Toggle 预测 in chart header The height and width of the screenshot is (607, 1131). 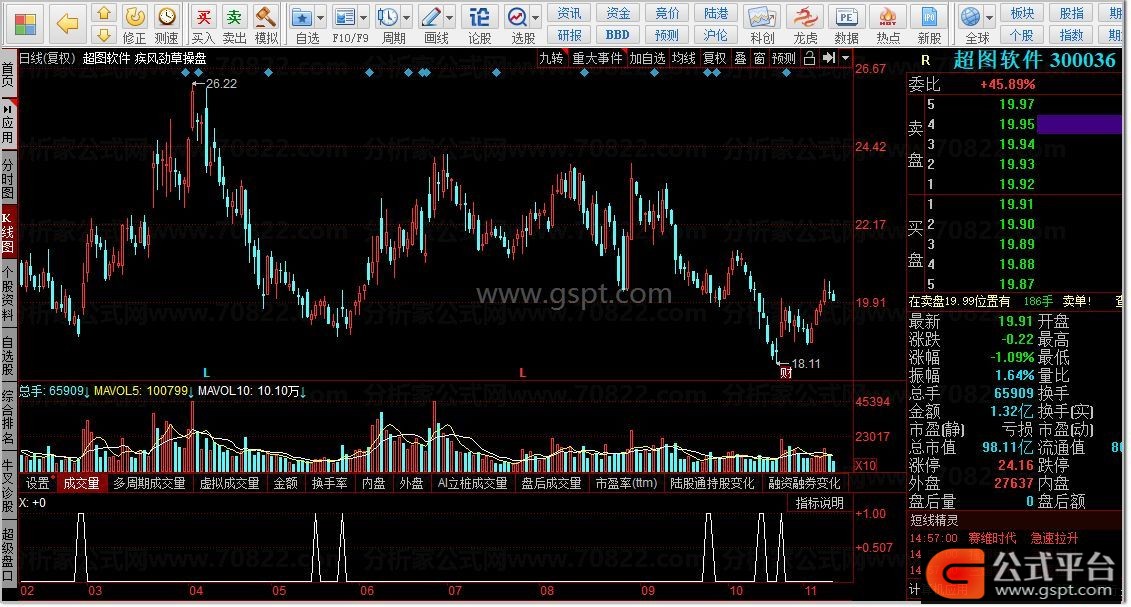(784, 58)
